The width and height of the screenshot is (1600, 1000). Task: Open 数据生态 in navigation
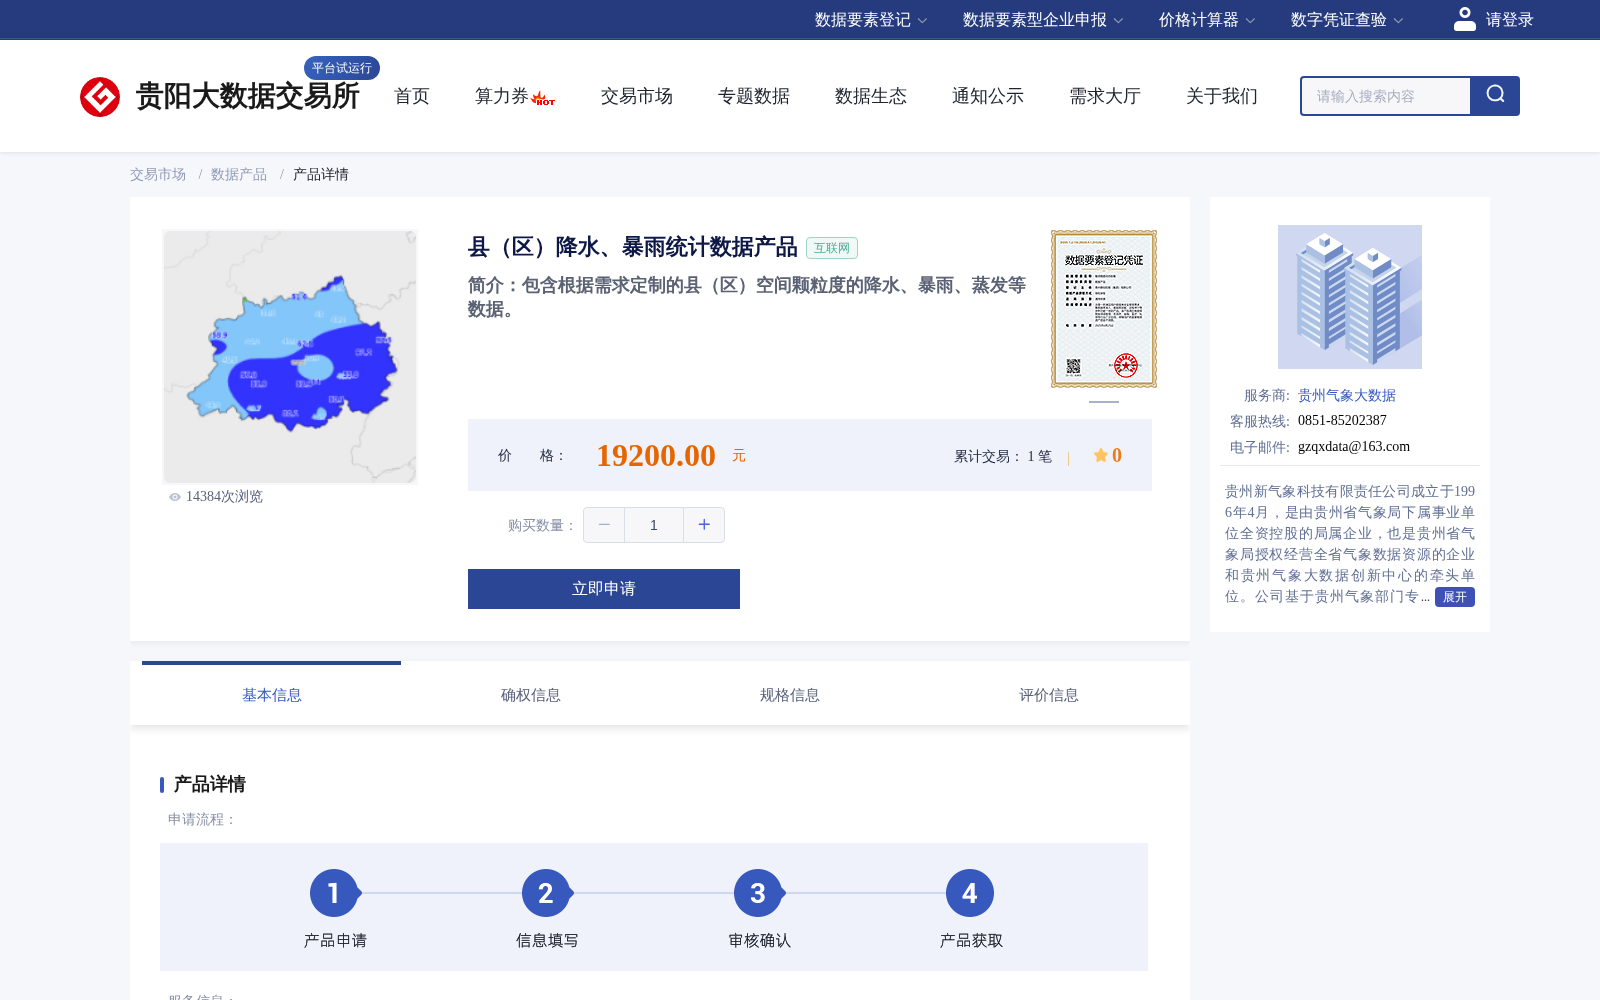[871, 96]
